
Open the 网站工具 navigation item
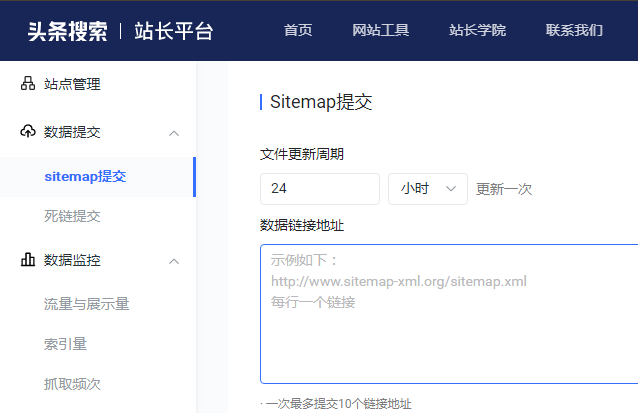pyautogui.click(x=381, y=30)
